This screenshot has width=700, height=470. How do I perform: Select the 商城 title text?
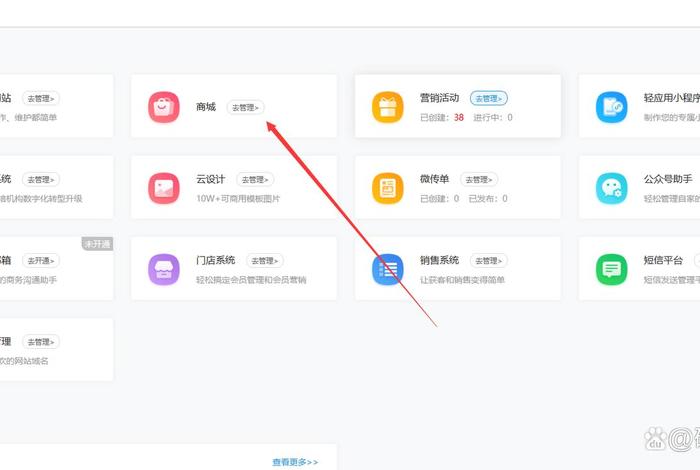[x=206, y=107]
